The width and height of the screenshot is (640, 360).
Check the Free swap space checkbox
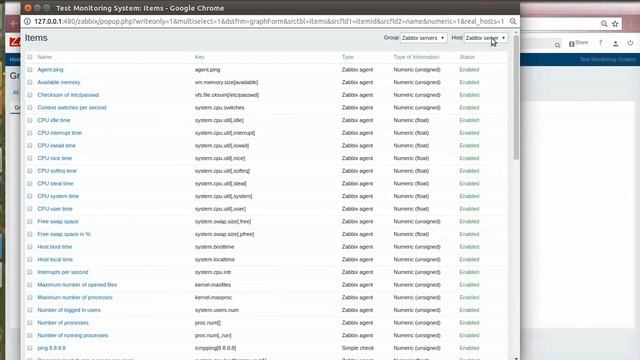[x=29, y=222]
